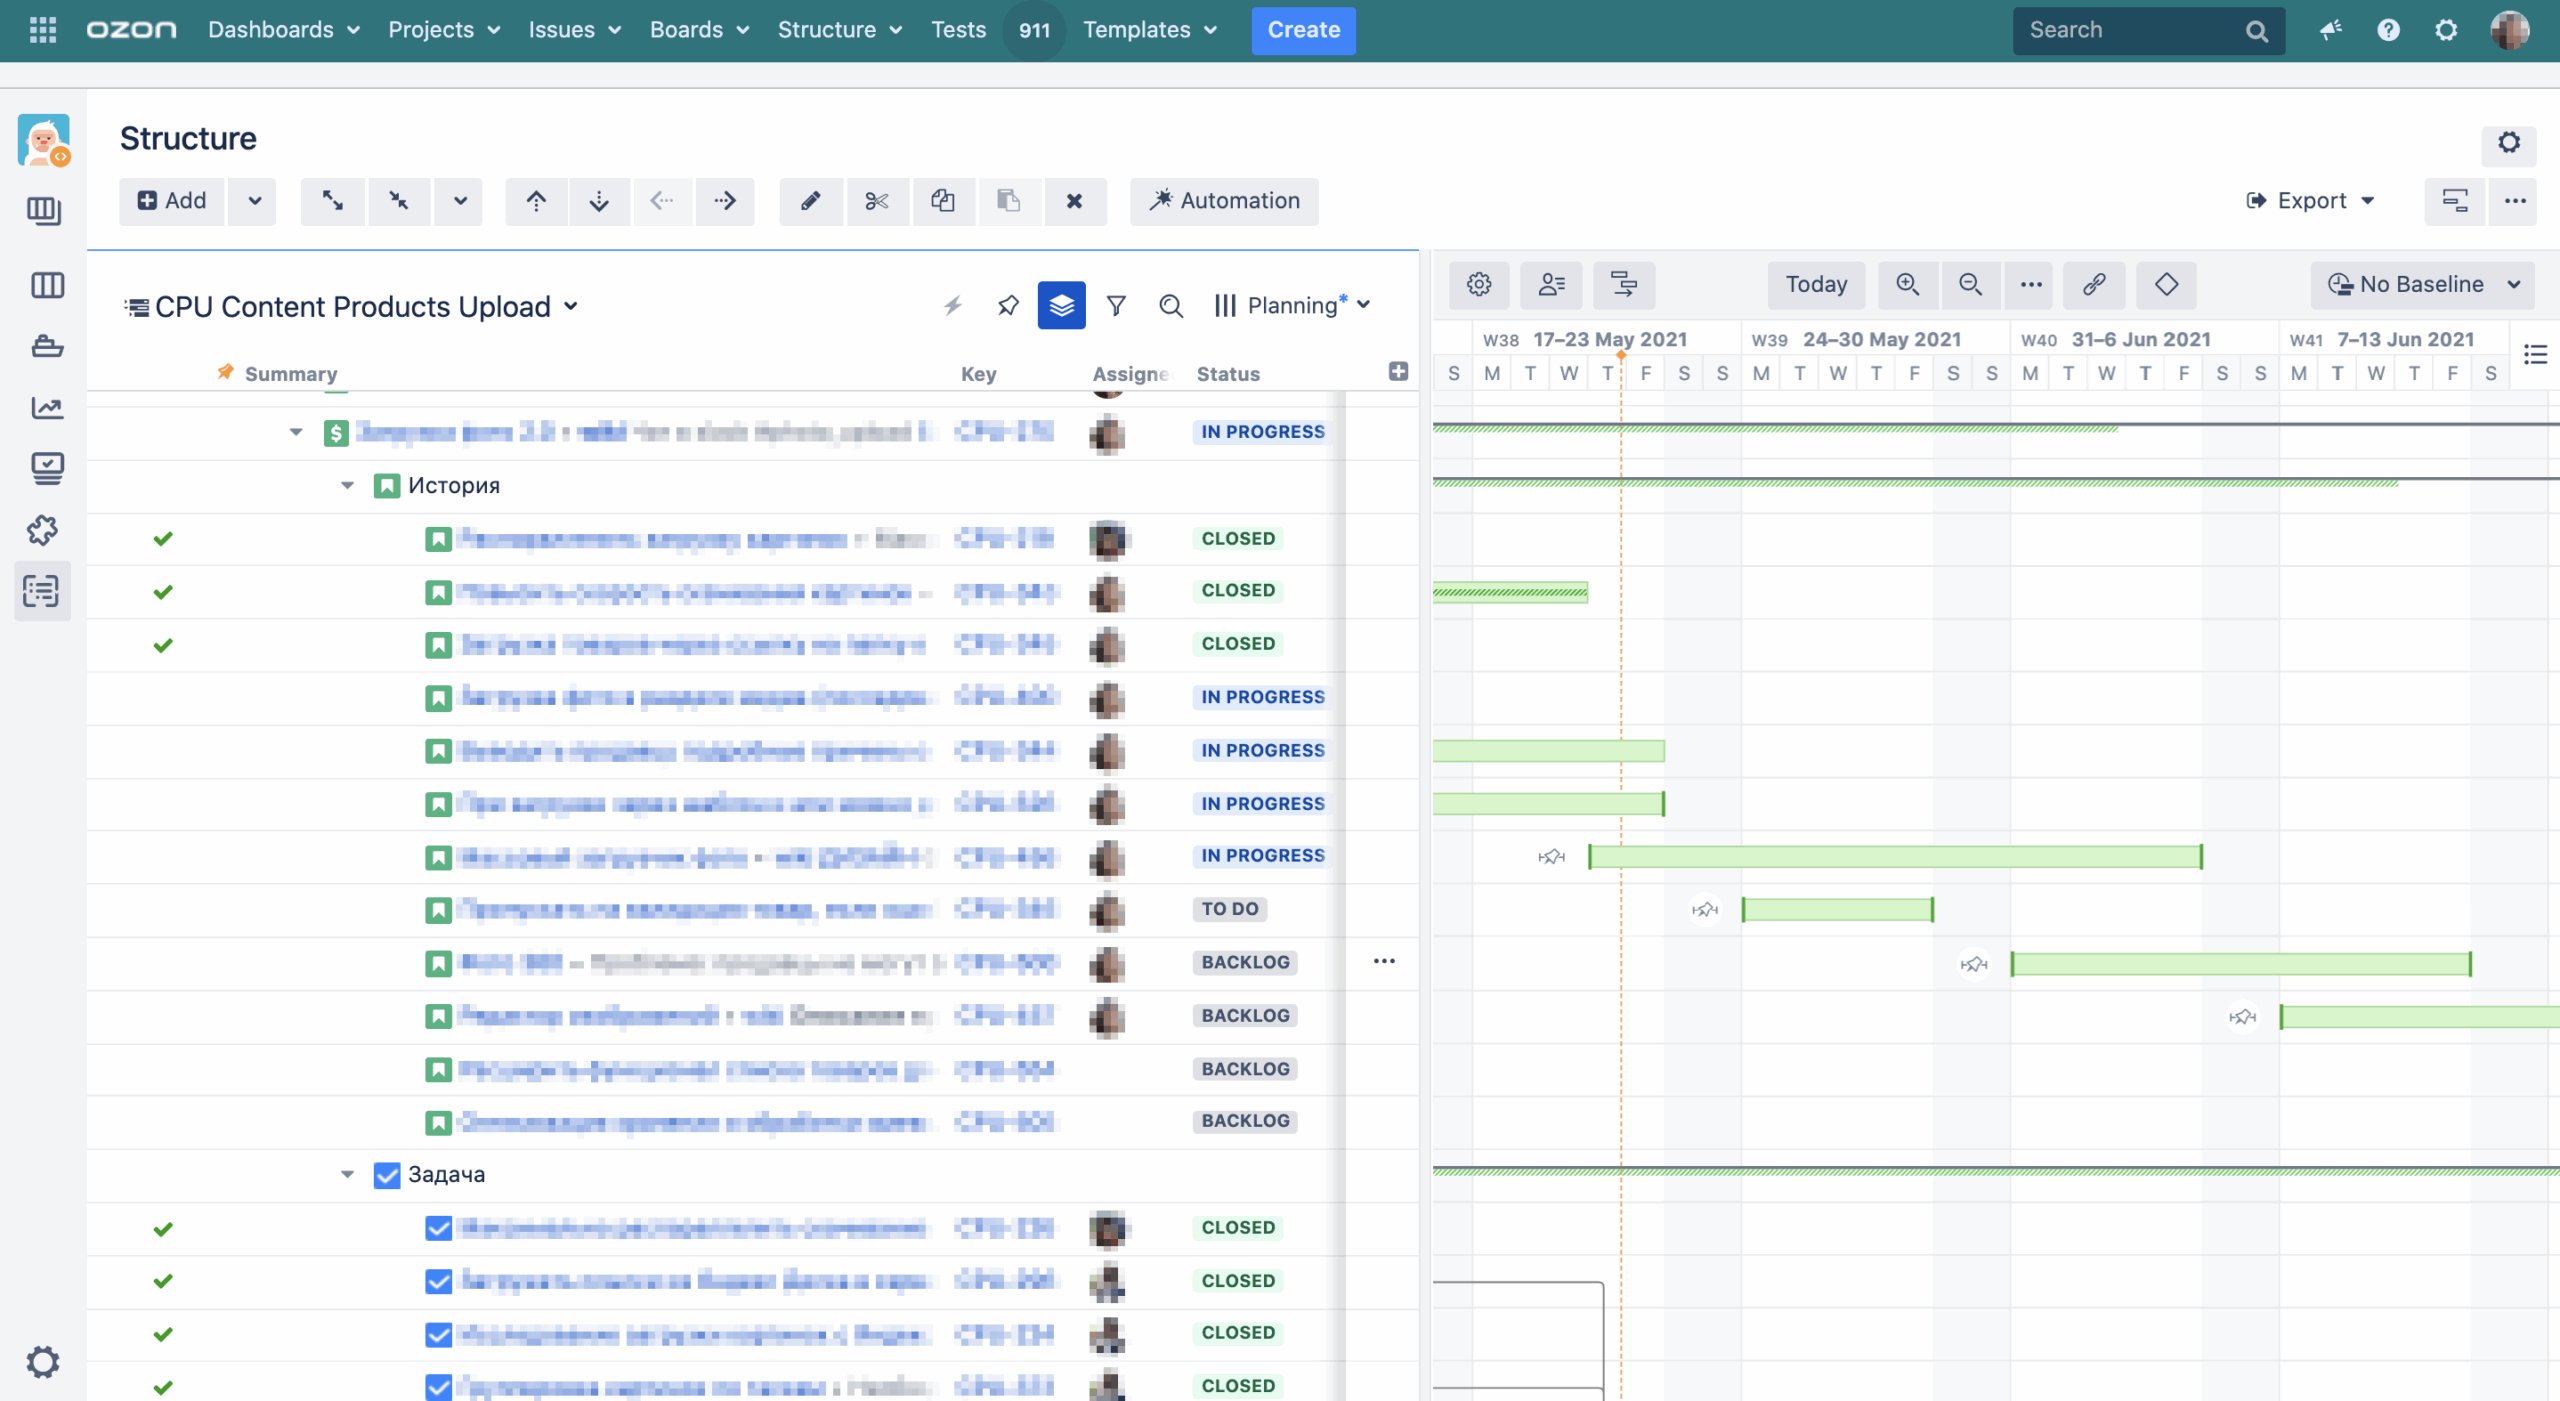Pin the structure view with the pin icon
Screen dimensions: 2560x1401
coord(1008,306)
